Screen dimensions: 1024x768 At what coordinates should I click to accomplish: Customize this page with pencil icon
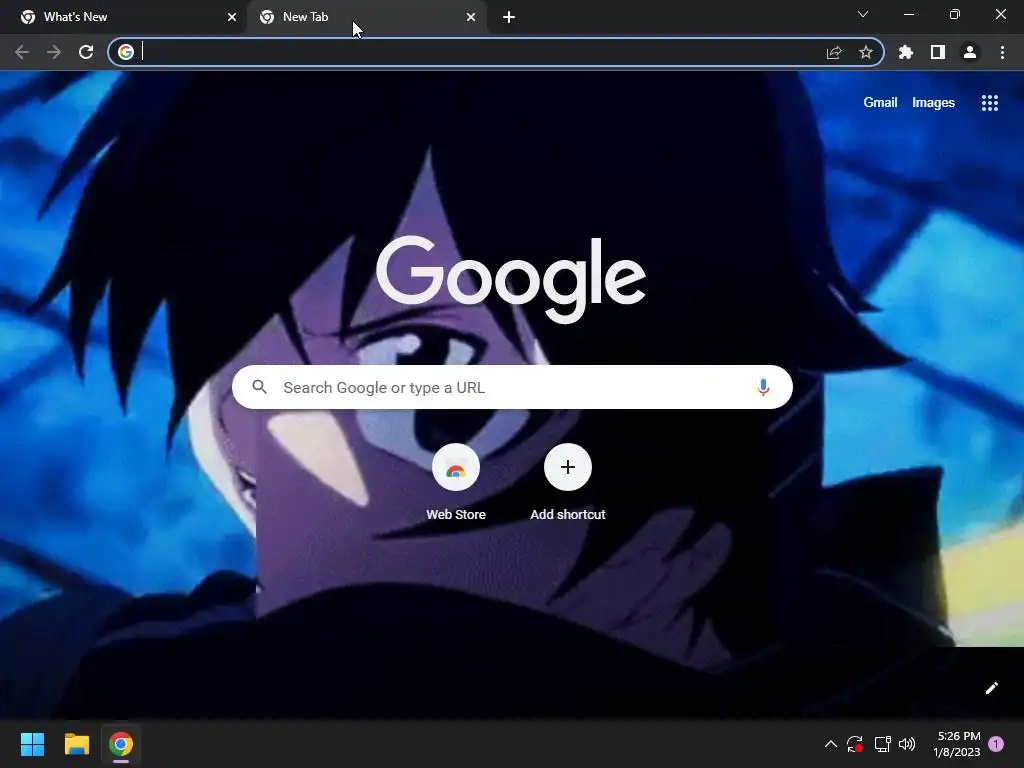[991, 688]
